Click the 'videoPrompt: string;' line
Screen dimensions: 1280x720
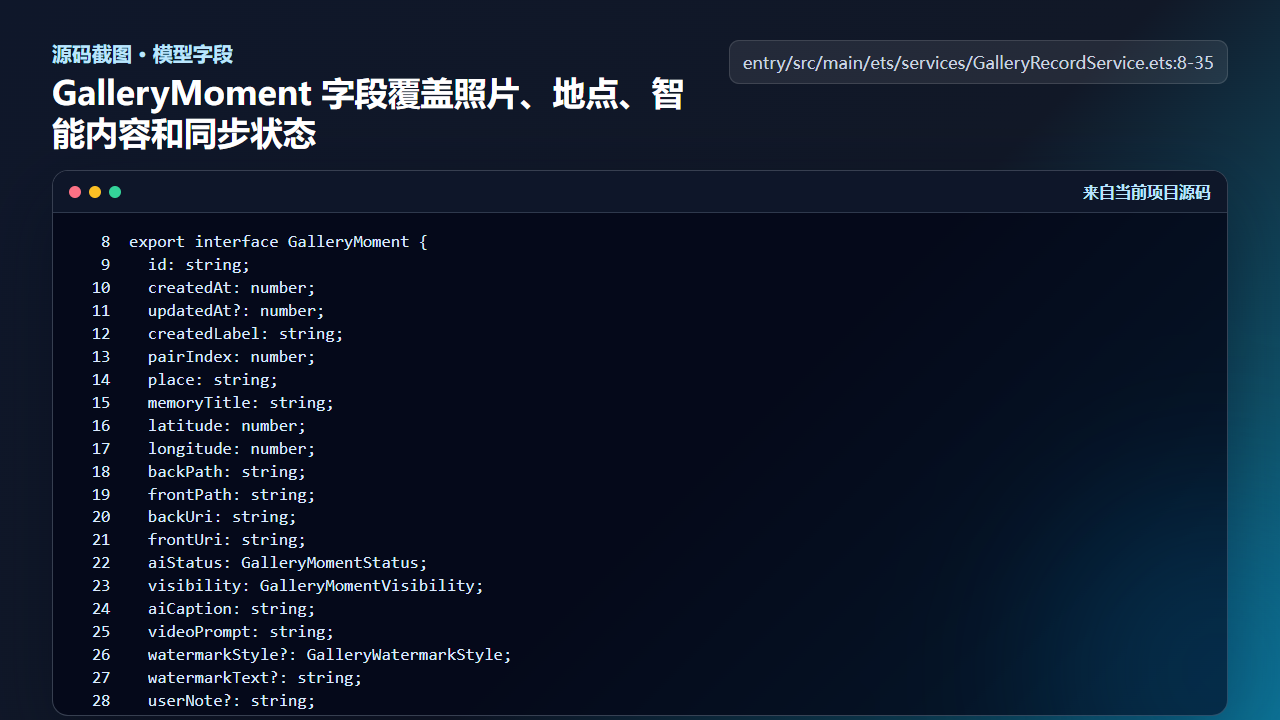tap(241, 632)
